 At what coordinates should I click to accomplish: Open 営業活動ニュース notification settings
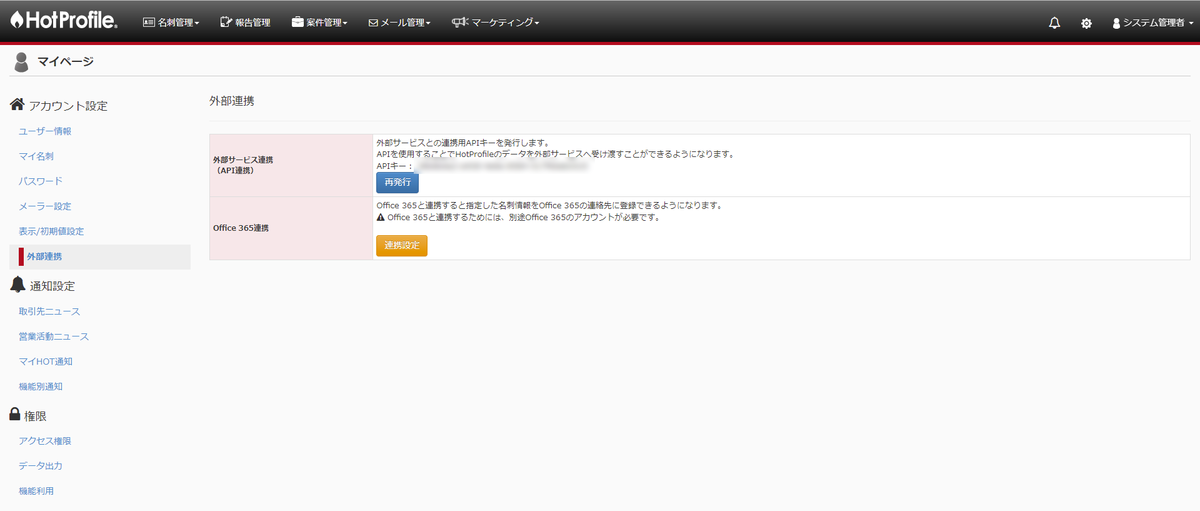click(54, 336)
